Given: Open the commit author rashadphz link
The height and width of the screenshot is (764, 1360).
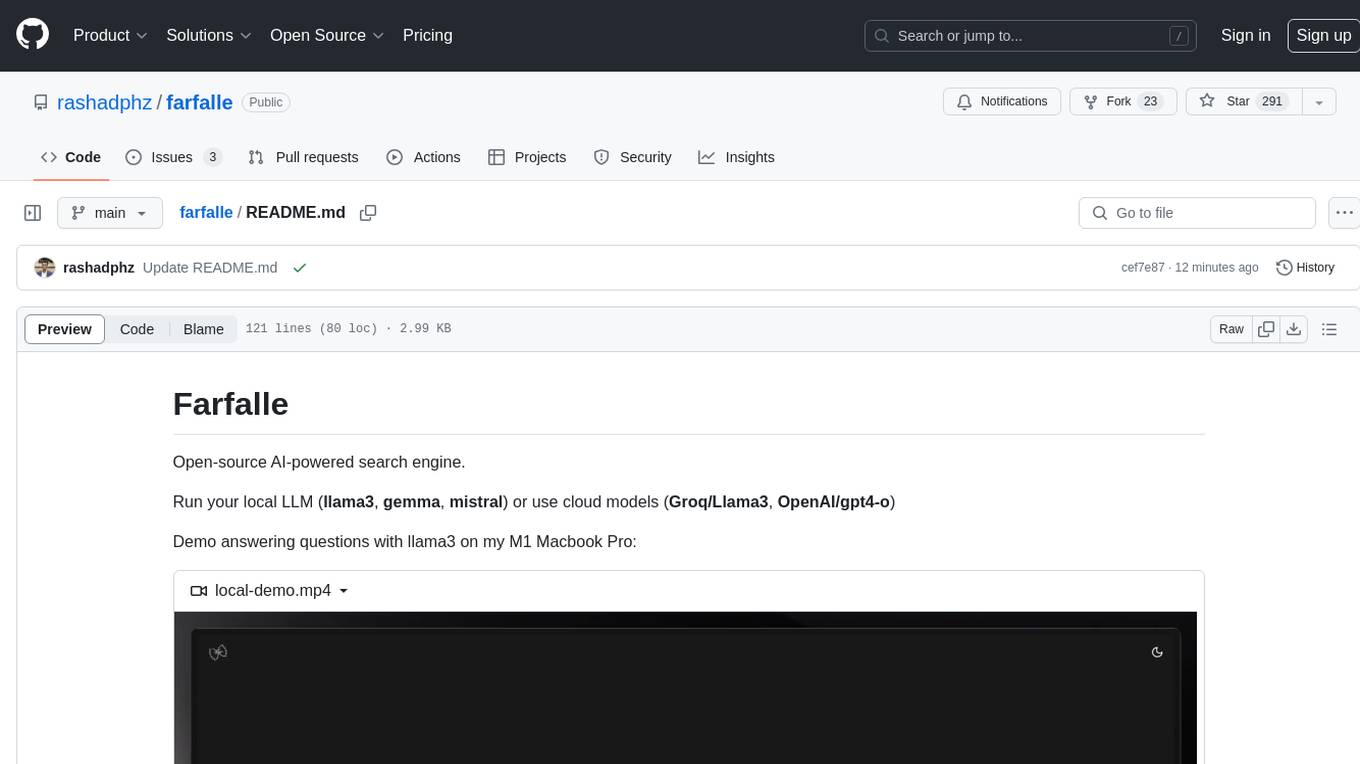Looking at the screenshot, I should [98, 268].
